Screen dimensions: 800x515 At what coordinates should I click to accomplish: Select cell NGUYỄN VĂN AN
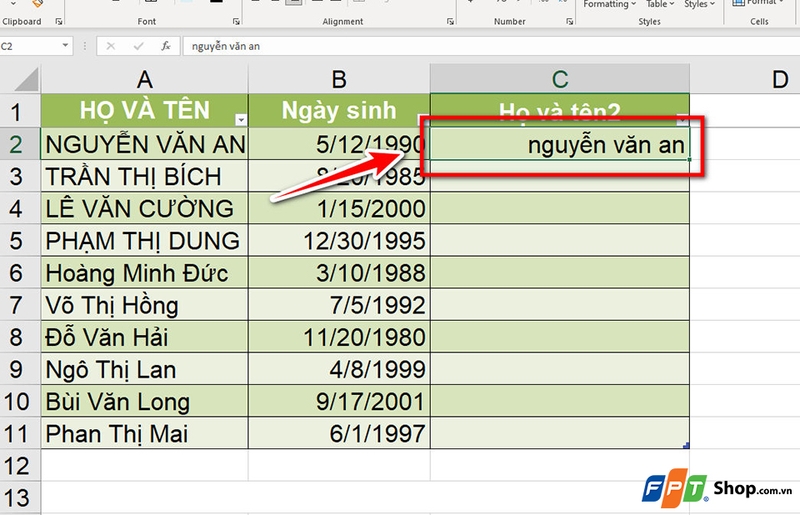tap(144, 144)
